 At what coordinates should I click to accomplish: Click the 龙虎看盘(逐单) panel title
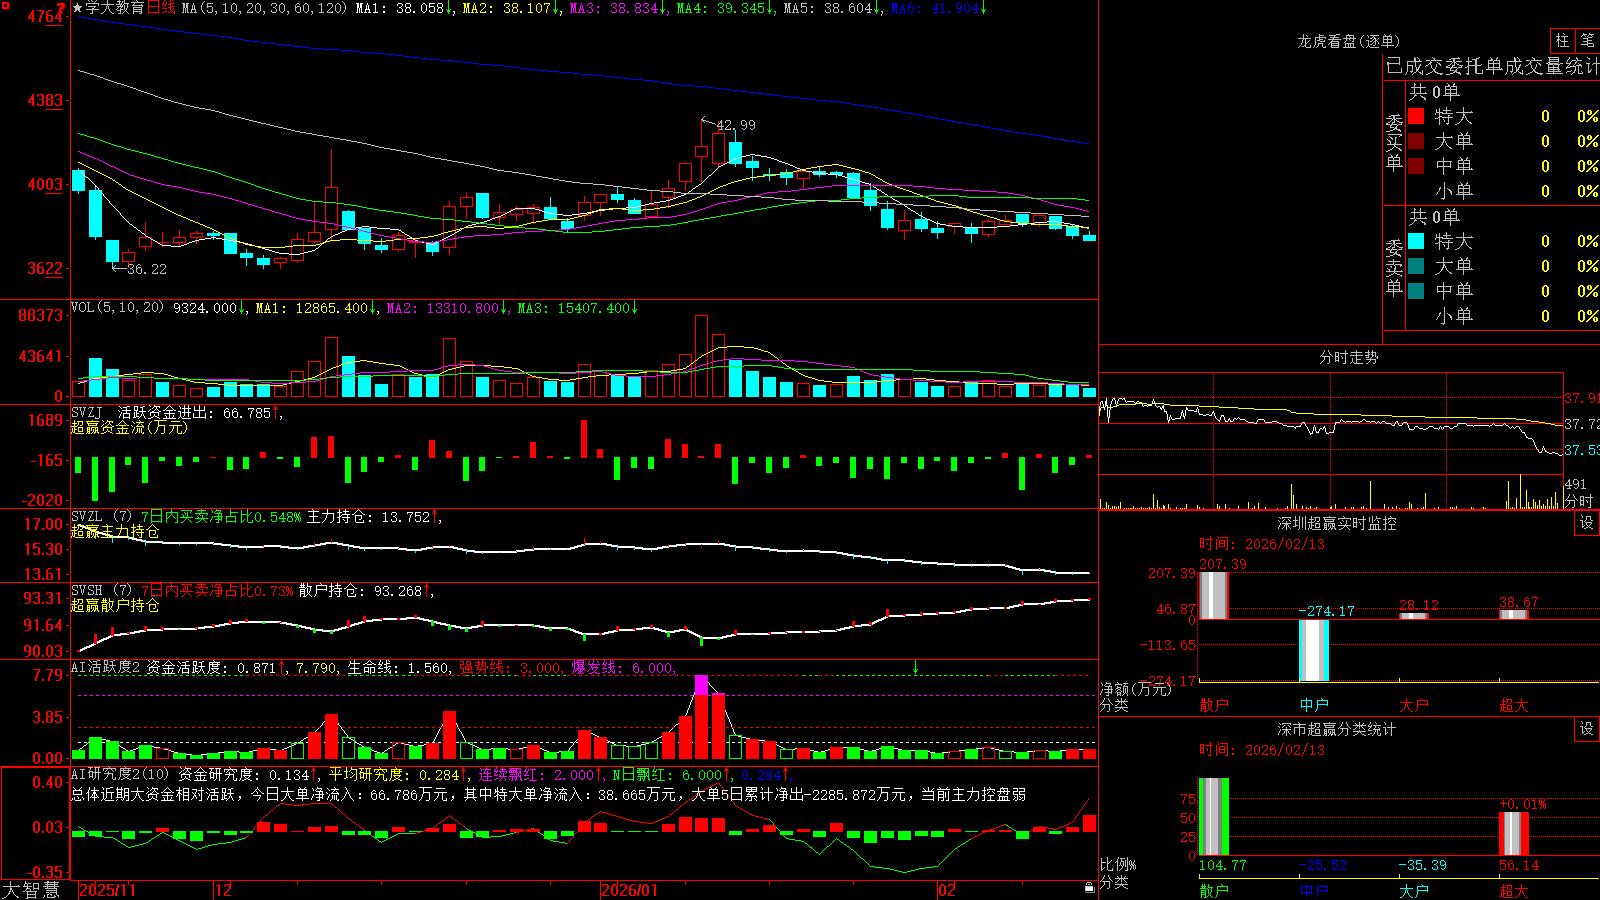[x=1348, y=41]
